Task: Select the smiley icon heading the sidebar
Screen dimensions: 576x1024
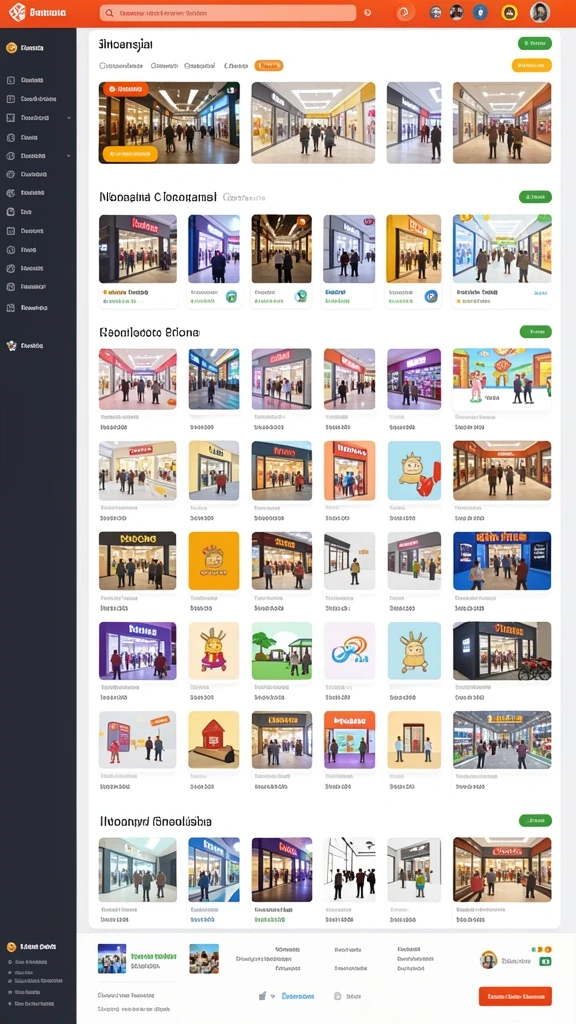Action: point(10,48)
